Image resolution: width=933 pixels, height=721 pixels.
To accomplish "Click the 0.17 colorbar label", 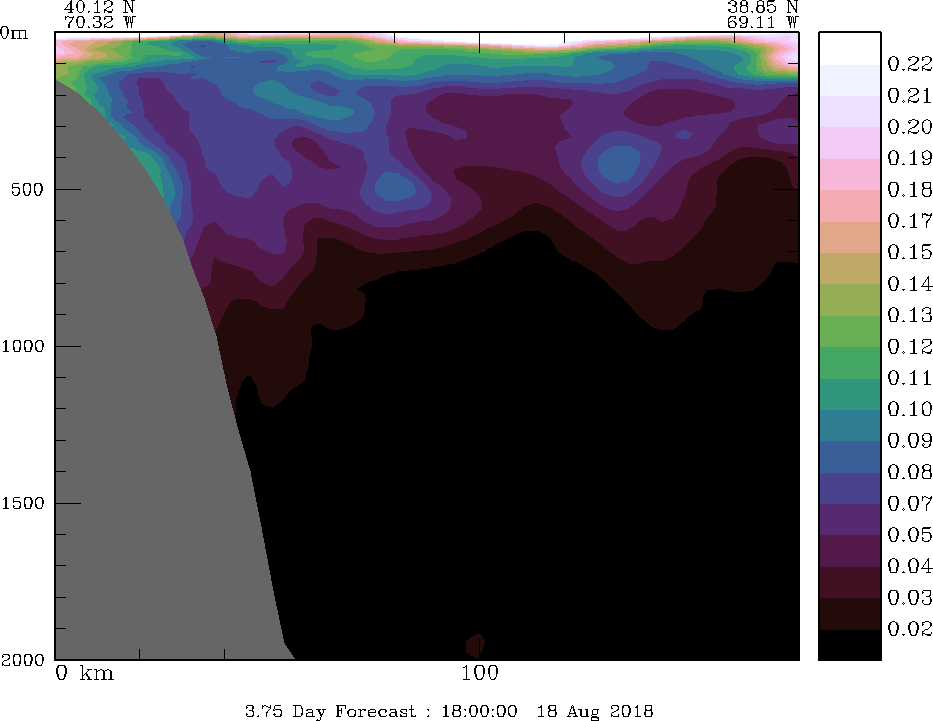I will click(x=910, y=221).
